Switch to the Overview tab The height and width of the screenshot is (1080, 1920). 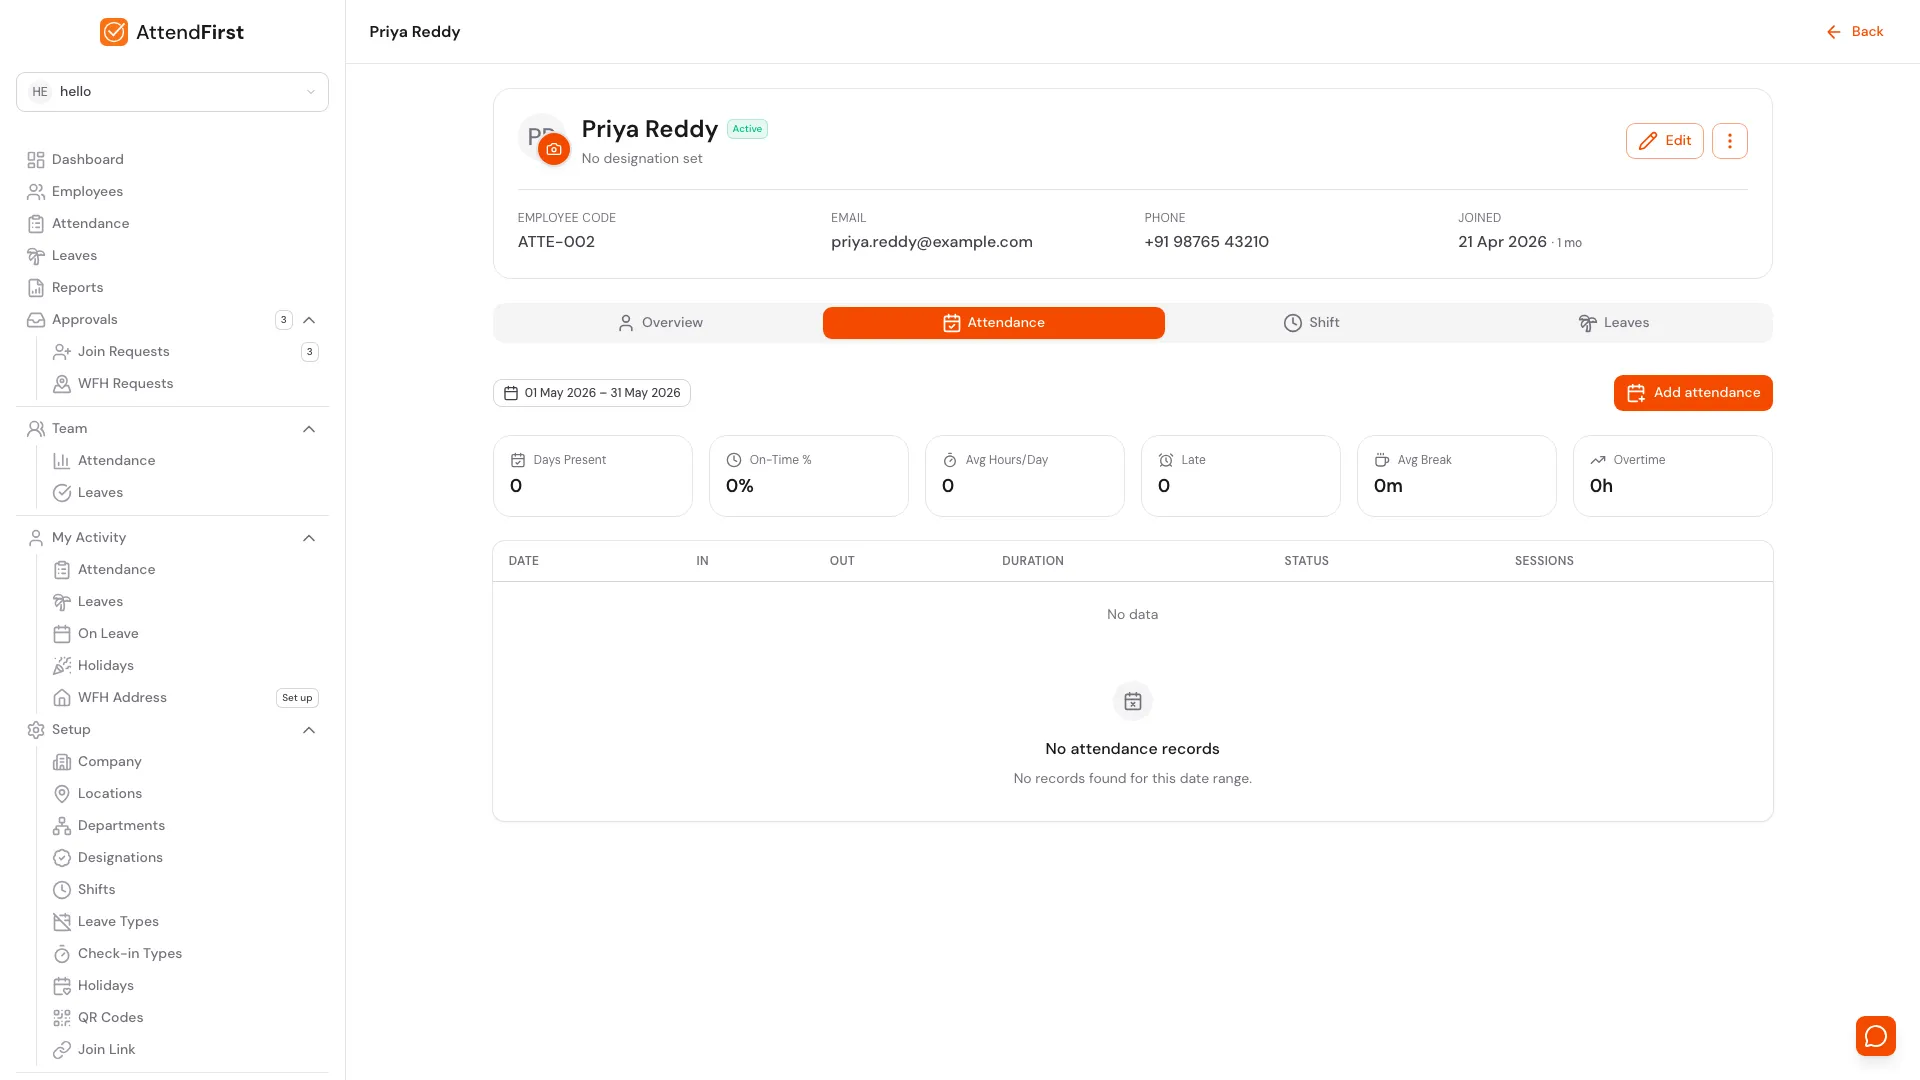click(x=660, y=323)
